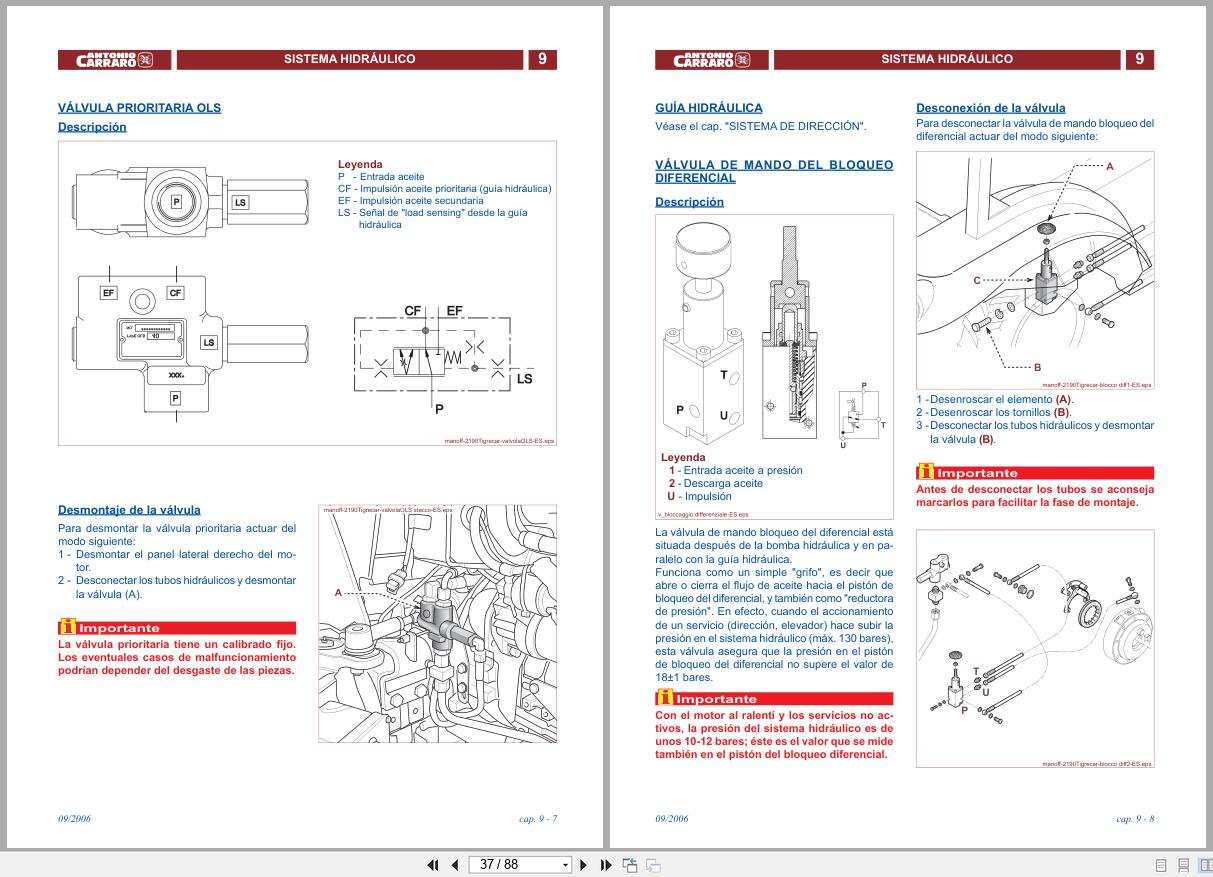This screenshot has width=1213, height=877.
Task: Click the Antonio Carraro logo on left page
Action: [115, 59]
